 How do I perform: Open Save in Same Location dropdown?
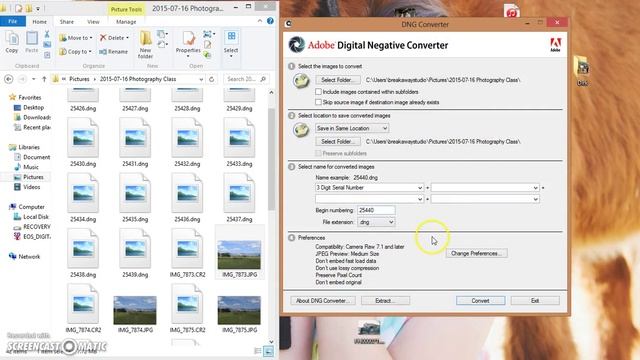(x=352, y=128)
